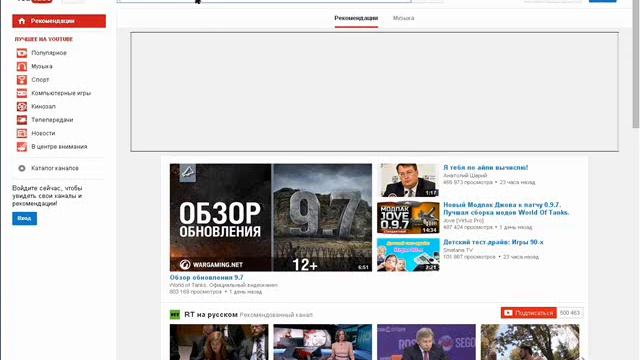Open Я тебя по айпи вычислю! video thumbnail
The width and height of the screenshot is (640, 360).
click(408, 180)
